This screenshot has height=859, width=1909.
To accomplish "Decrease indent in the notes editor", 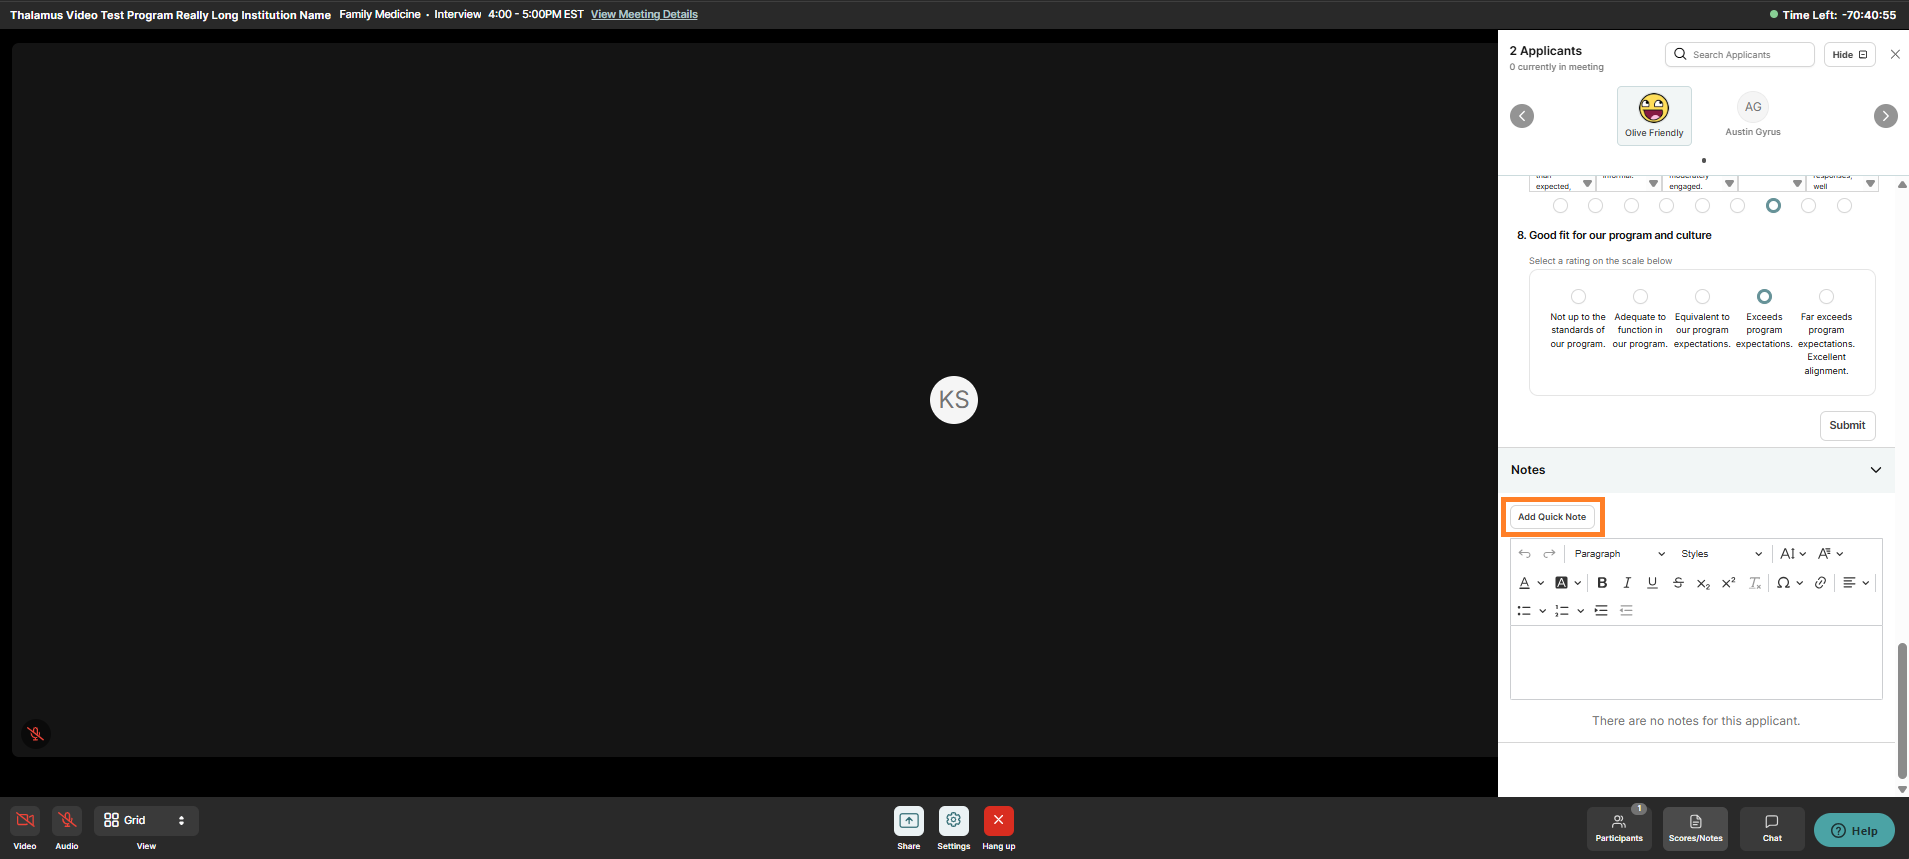I will click(1626, 611).
